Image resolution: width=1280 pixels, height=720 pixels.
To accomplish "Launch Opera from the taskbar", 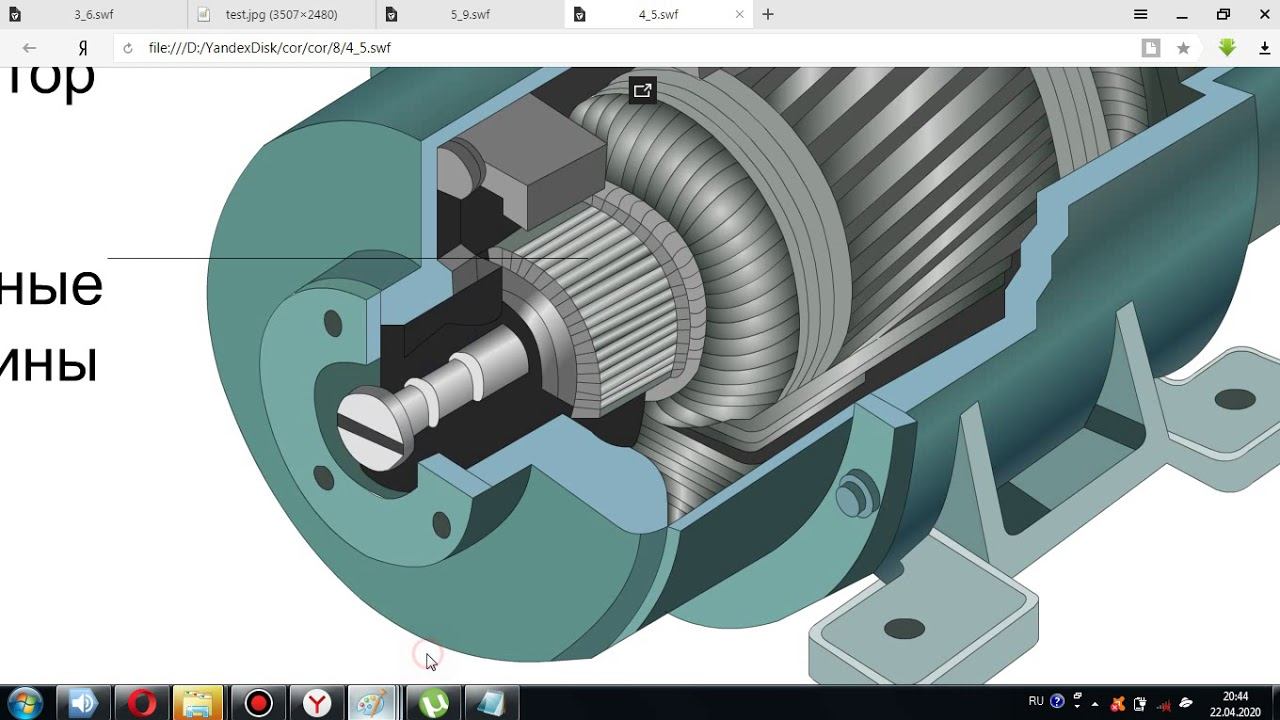I will pos(141,703).
